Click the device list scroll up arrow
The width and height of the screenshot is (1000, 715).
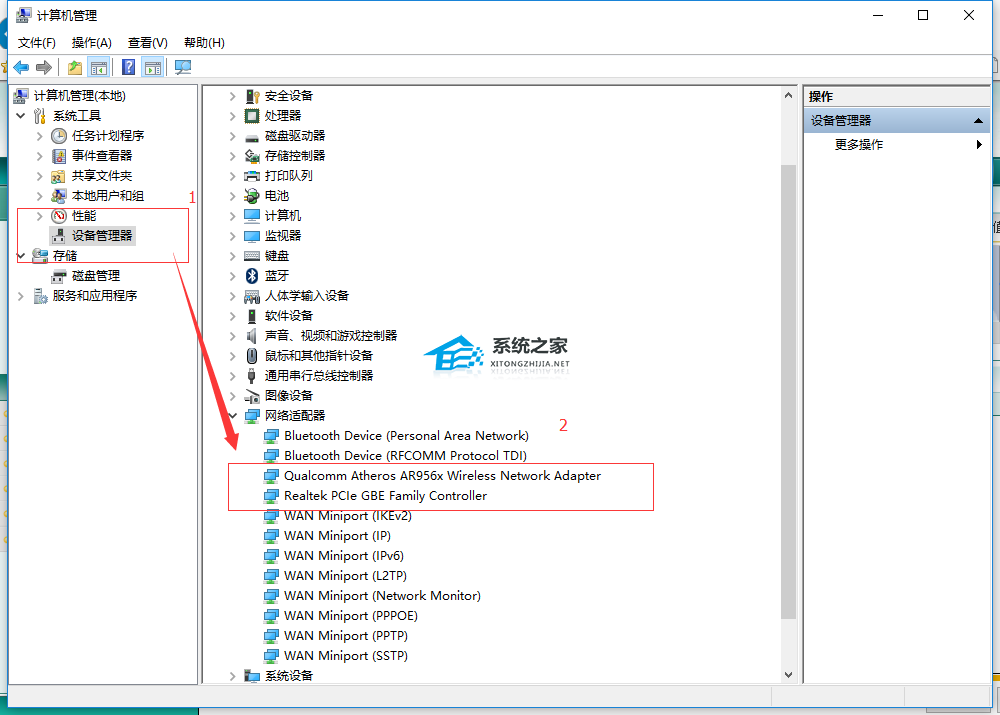tap(788, 96)
